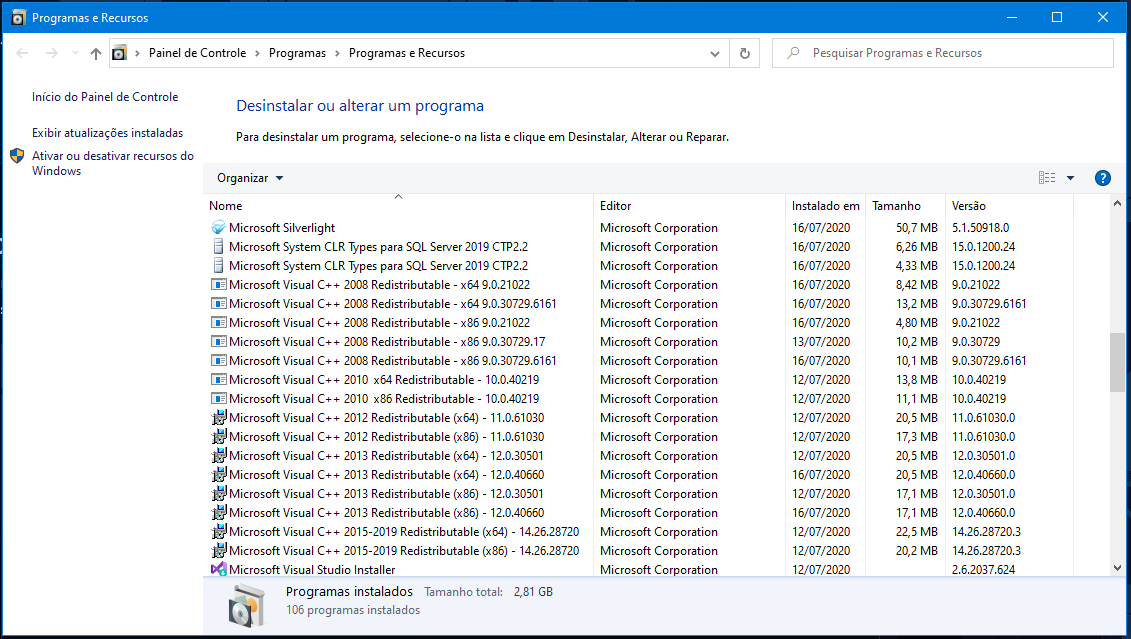Sort by Tamanho column header
The image size is (1131, 639).
click(x=905, y=206)
